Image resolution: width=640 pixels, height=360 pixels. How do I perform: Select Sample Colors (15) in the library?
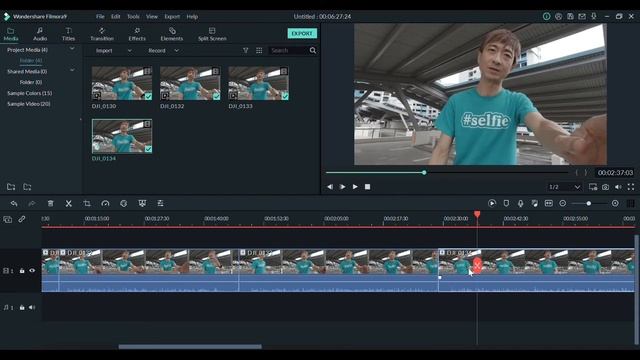coord(29,93)
